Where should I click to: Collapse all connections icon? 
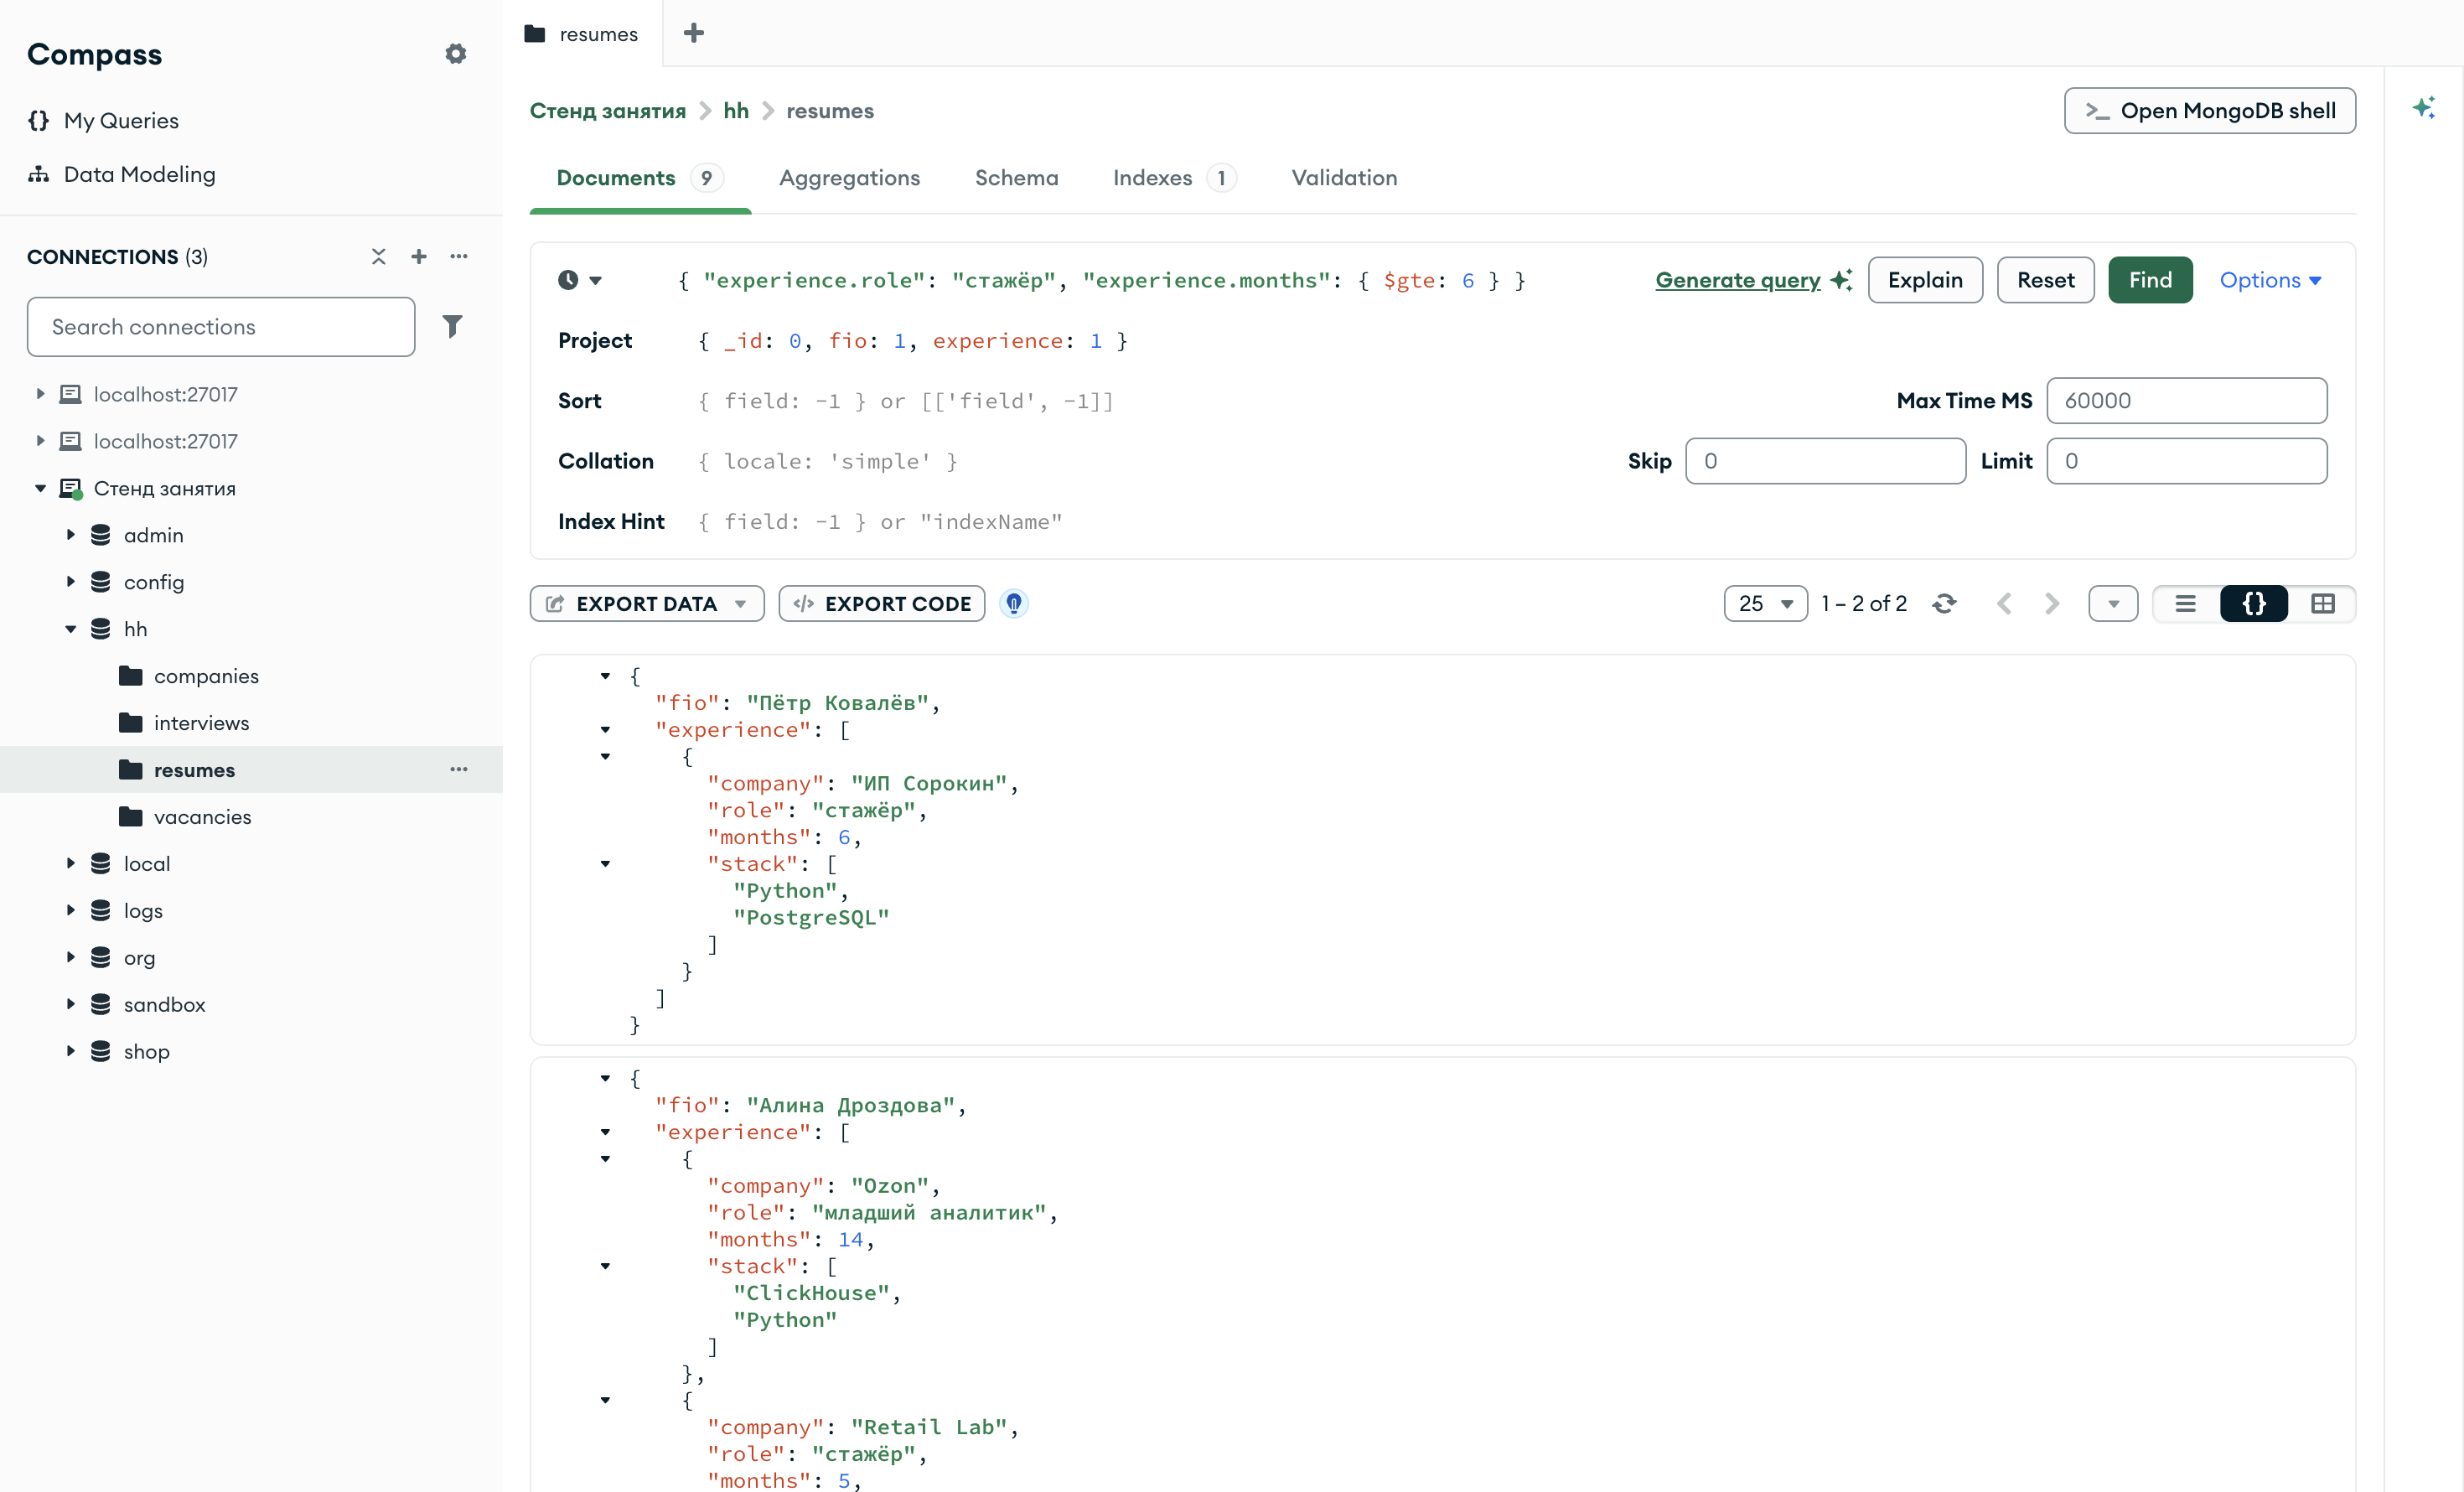(378, 257)
